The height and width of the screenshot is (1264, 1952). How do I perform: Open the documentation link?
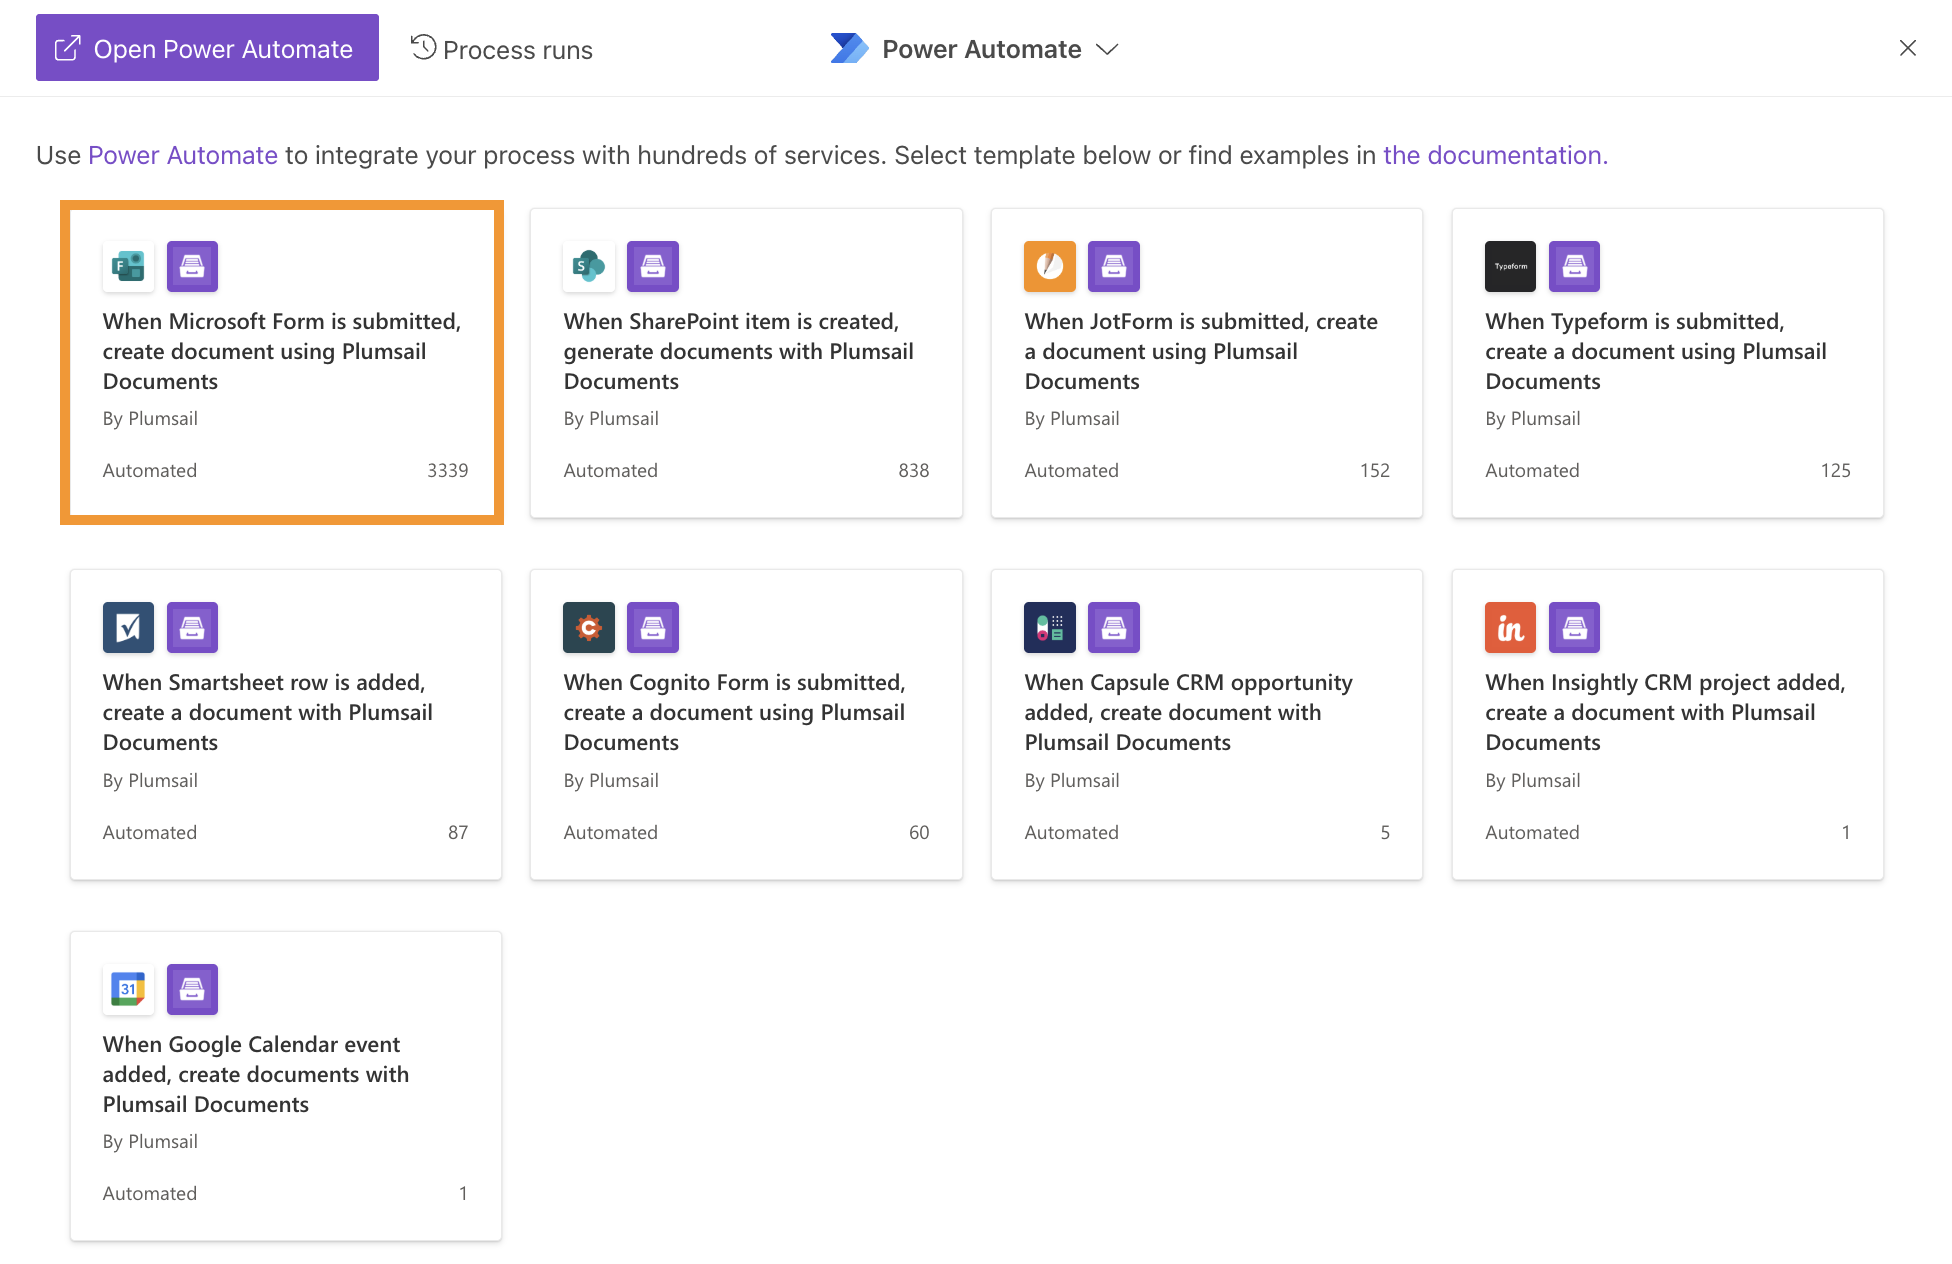tap(1495, 155)
